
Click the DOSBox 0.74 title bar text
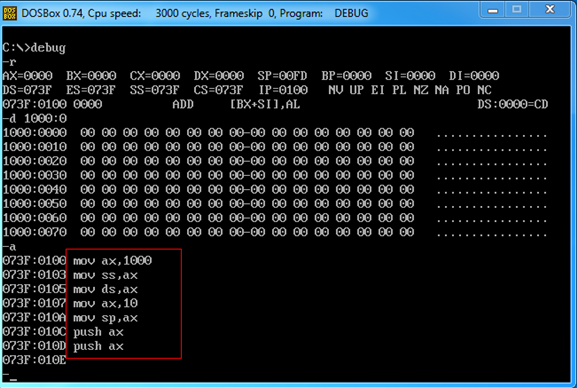[195, 13]
